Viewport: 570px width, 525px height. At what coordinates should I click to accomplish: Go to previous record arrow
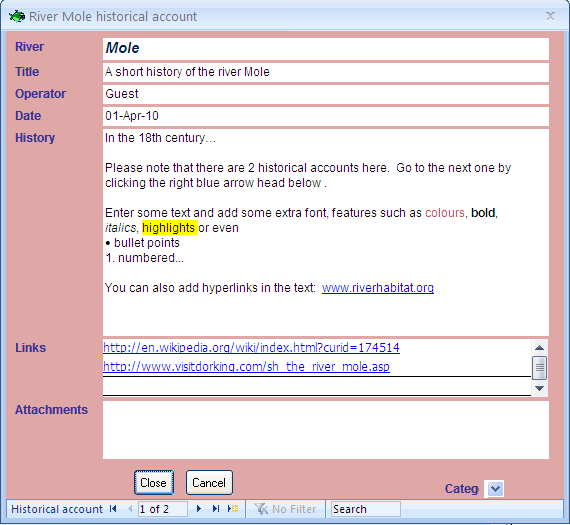coord(130,509)
